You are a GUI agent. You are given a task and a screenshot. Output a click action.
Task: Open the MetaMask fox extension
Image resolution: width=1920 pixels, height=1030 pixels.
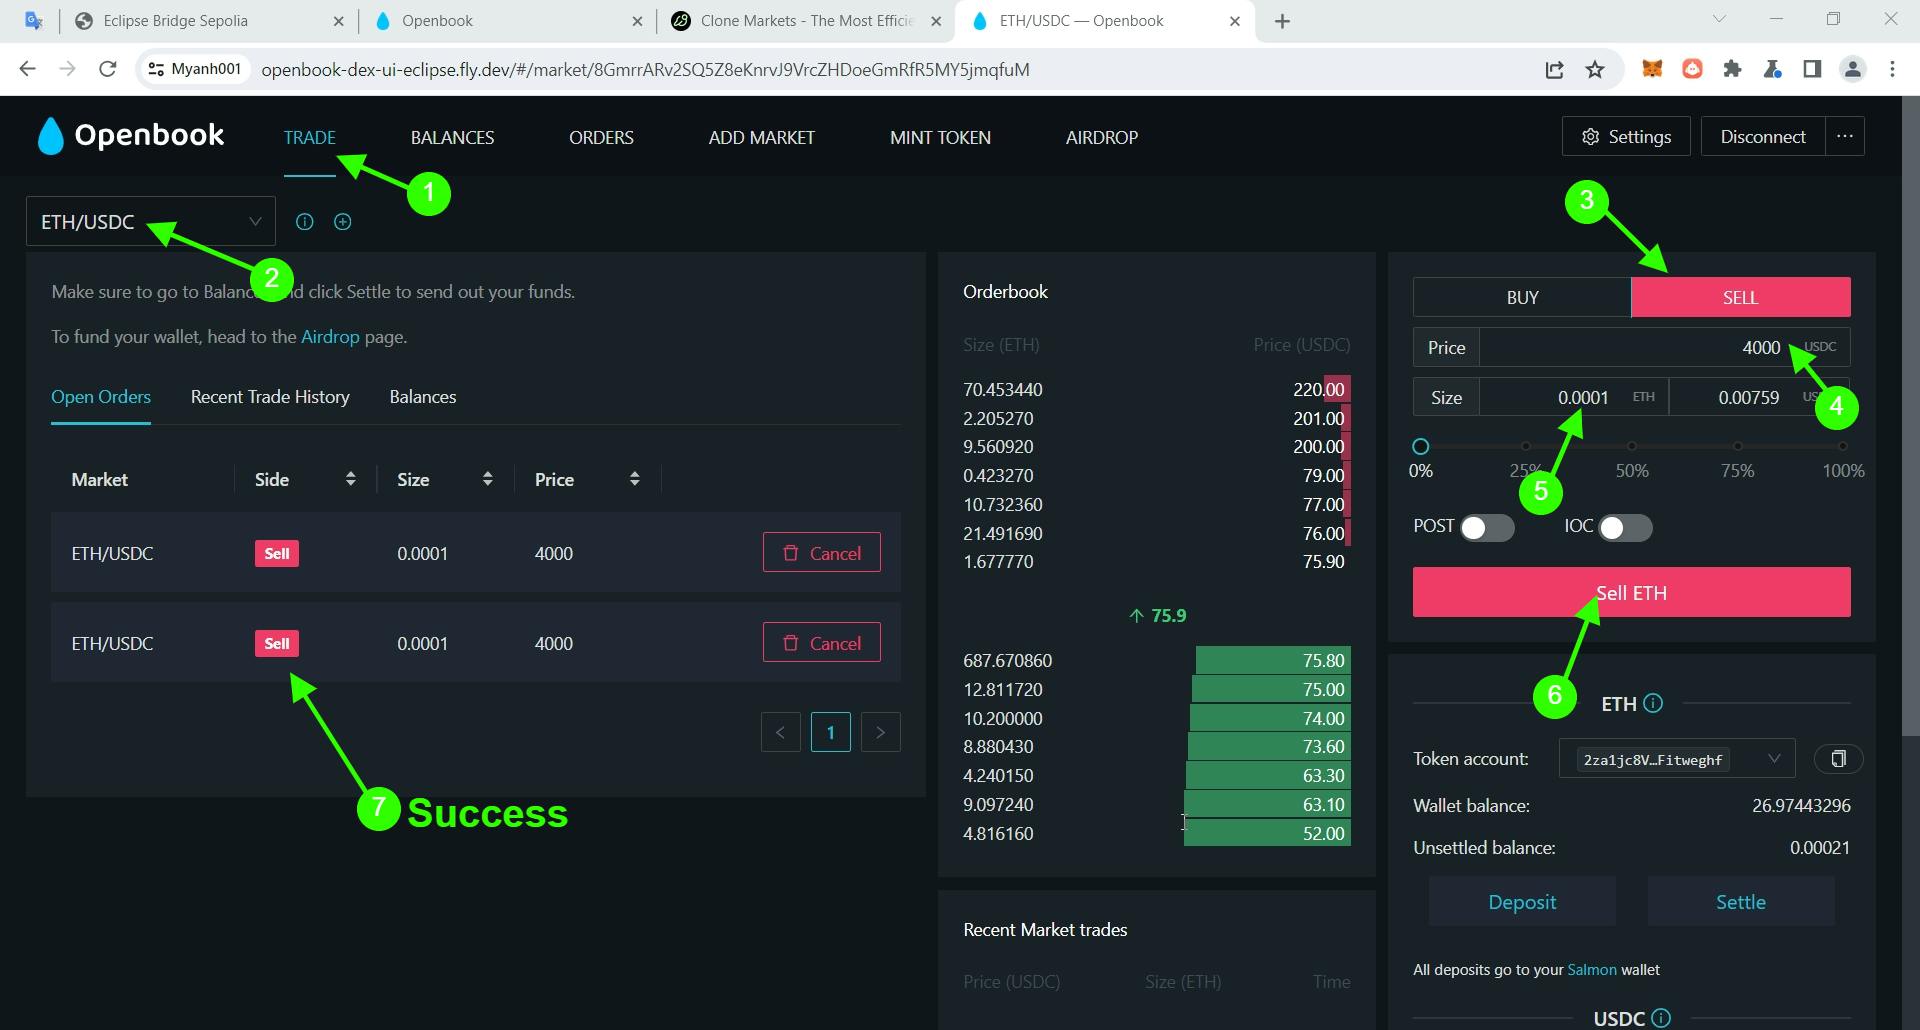(1652, 69)
